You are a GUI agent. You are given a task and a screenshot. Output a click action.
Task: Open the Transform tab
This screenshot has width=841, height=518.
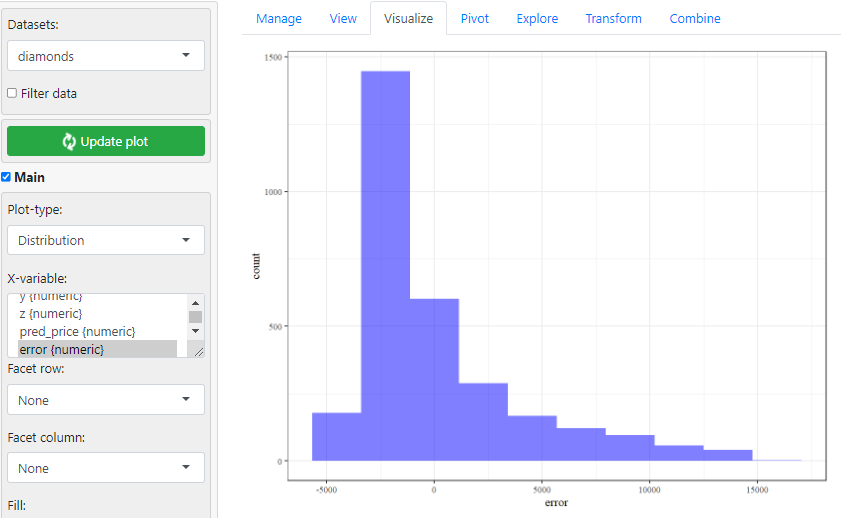click(x=613, y=18)
